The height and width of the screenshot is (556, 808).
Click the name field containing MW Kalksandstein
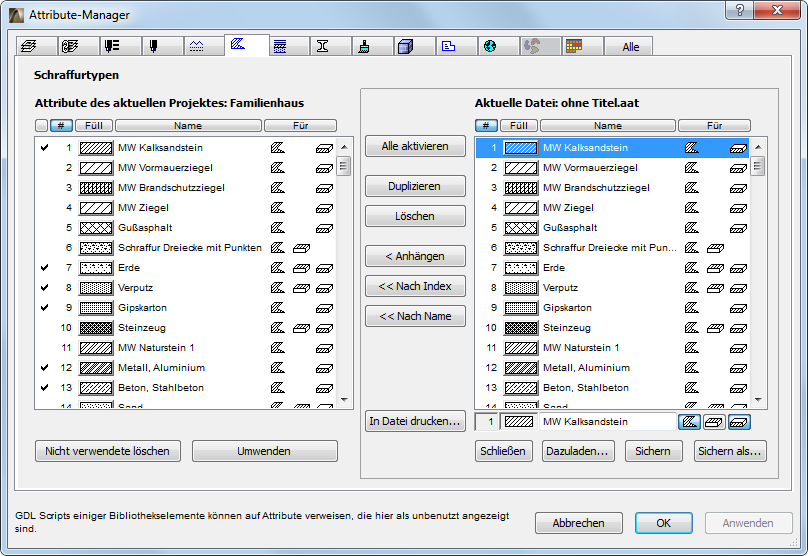point(608,422)
